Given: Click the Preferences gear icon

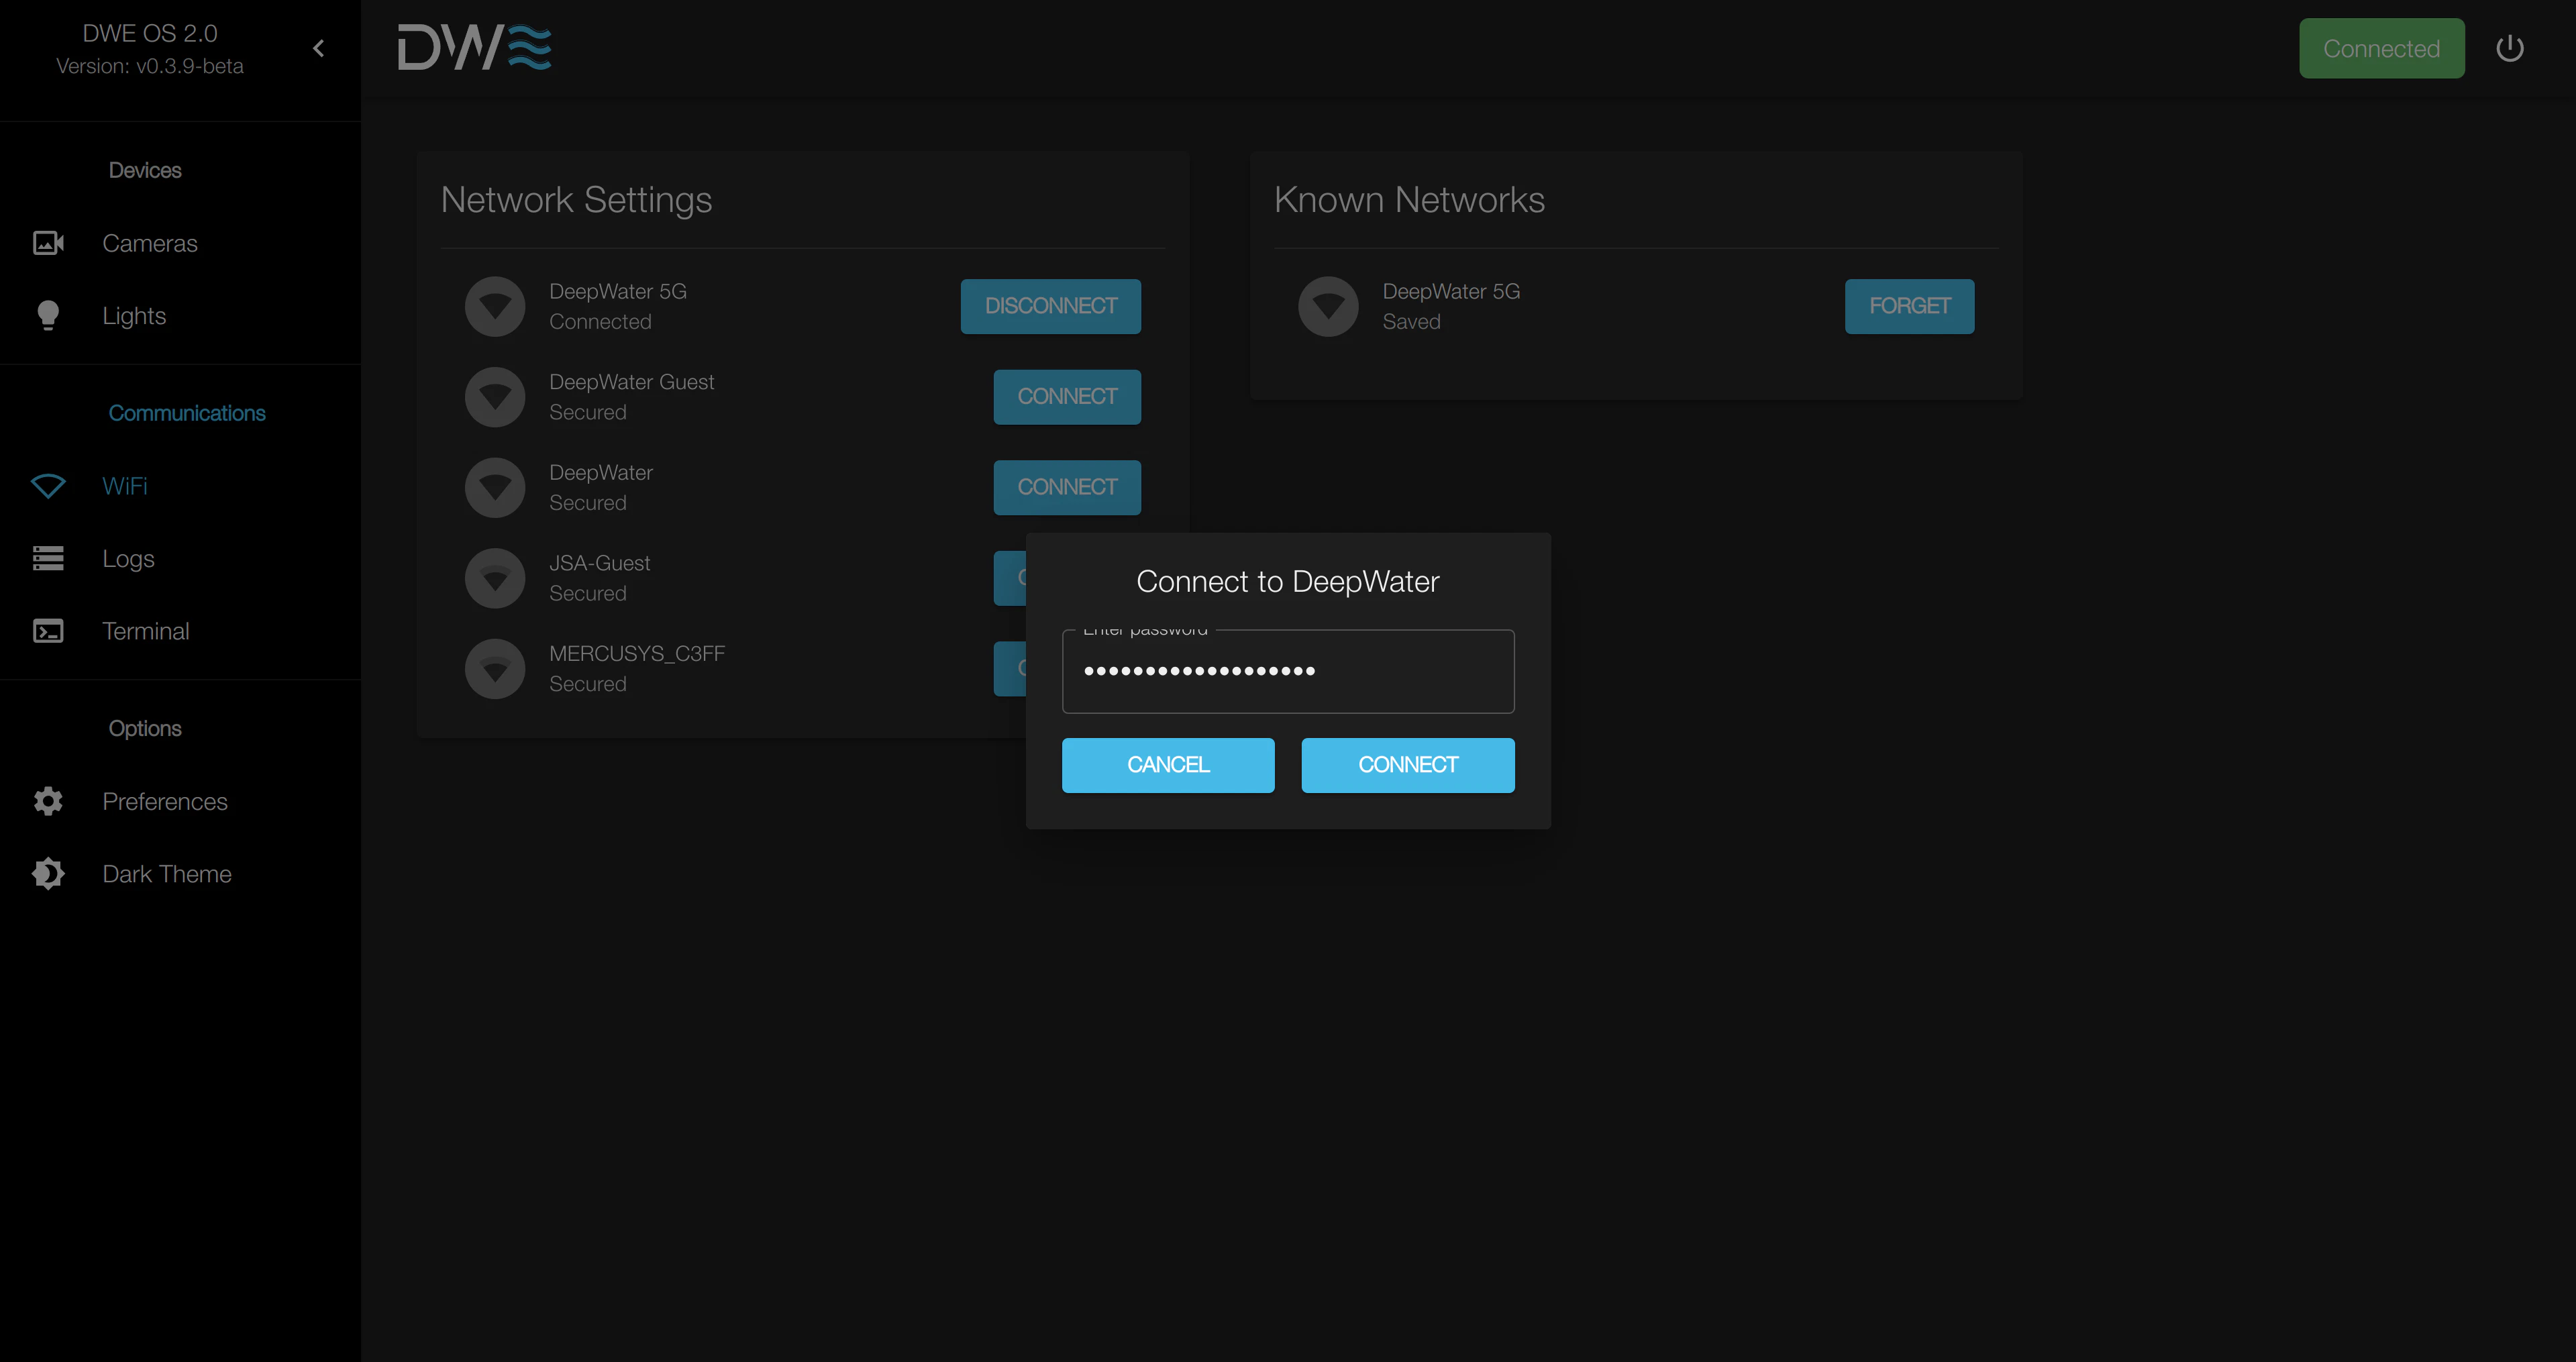Looking at the screenshot, I should [x=48, y=801].
